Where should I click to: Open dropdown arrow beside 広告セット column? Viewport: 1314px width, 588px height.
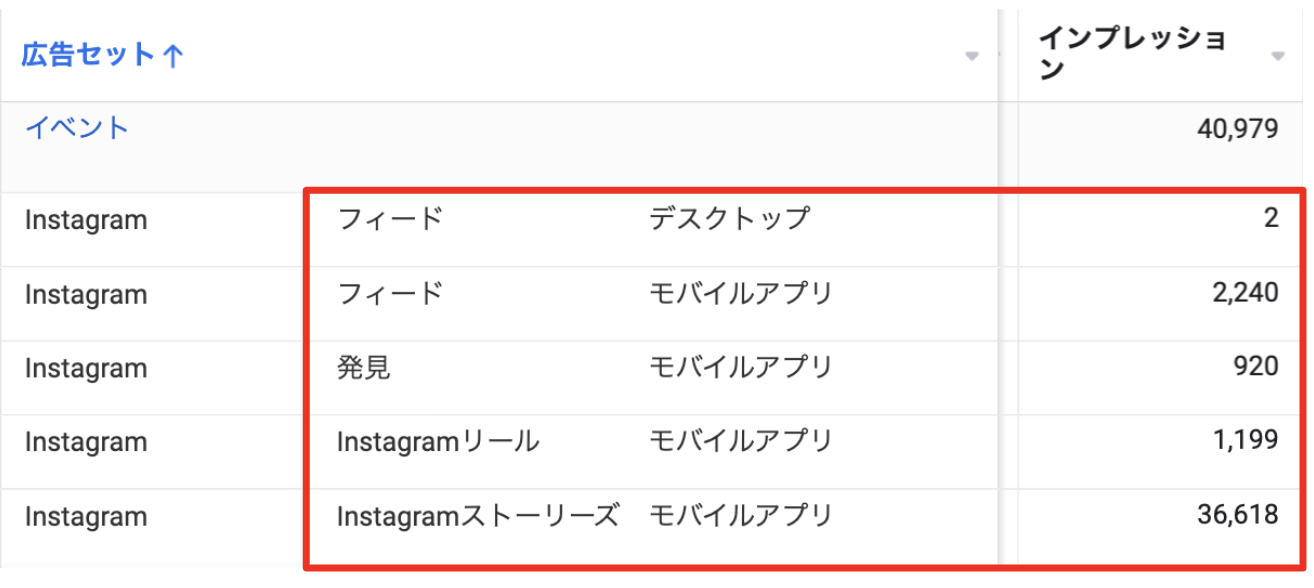971,57
